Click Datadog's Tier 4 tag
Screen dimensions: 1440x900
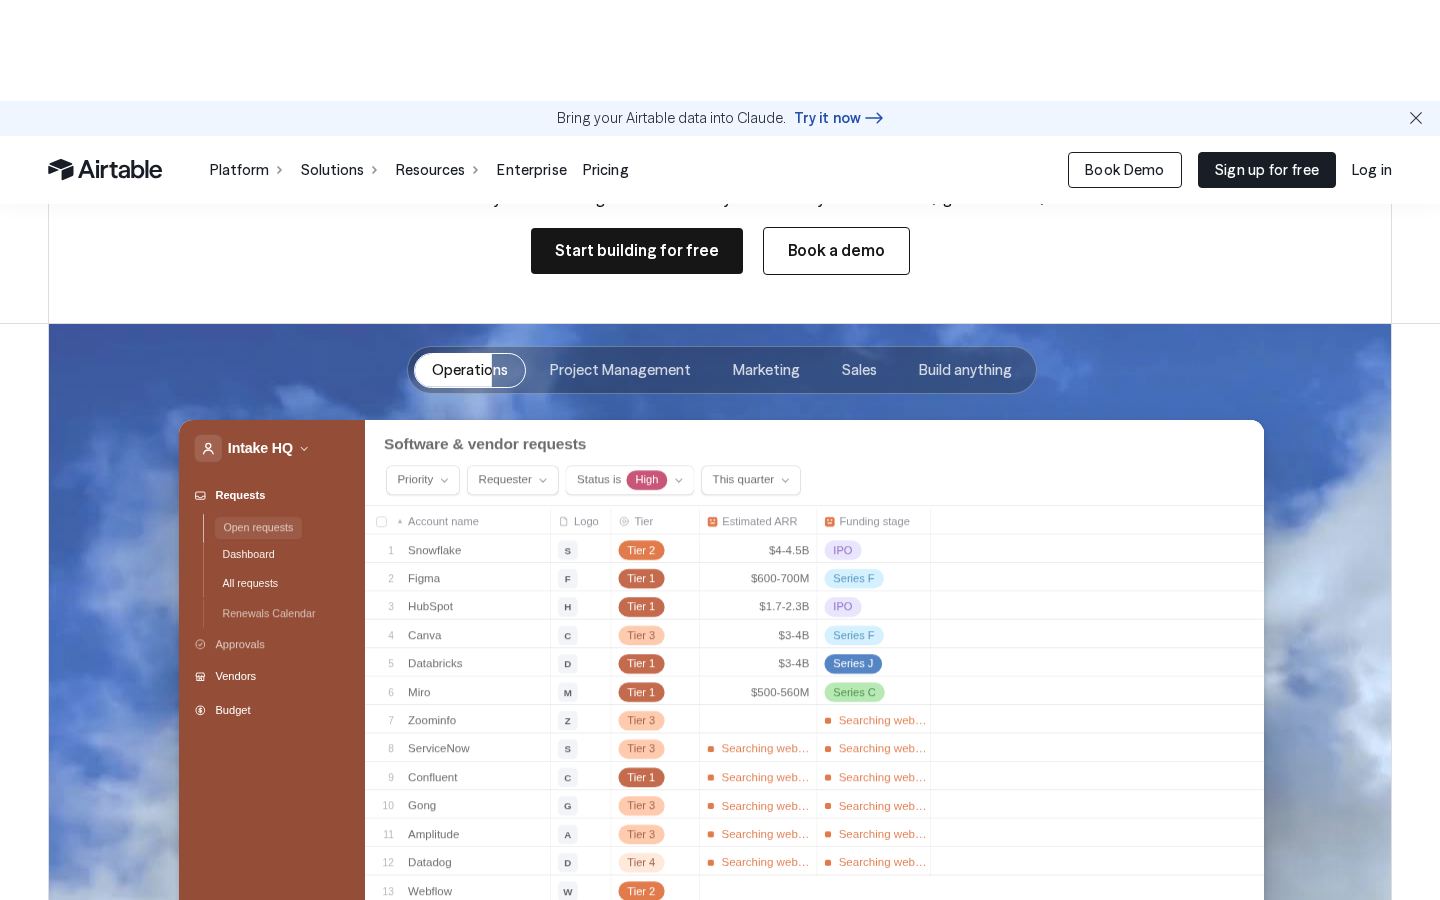coord(642,863)
